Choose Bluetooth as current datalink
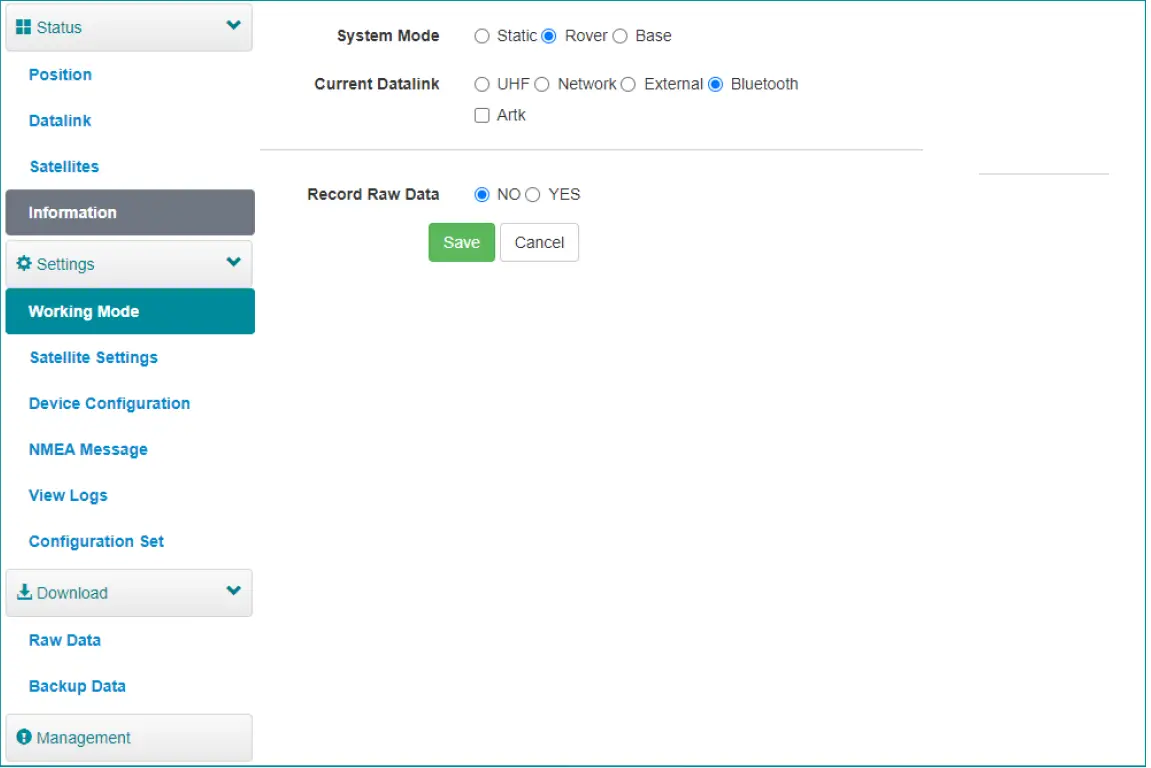1151x768 pixels. tap(716, 84)
